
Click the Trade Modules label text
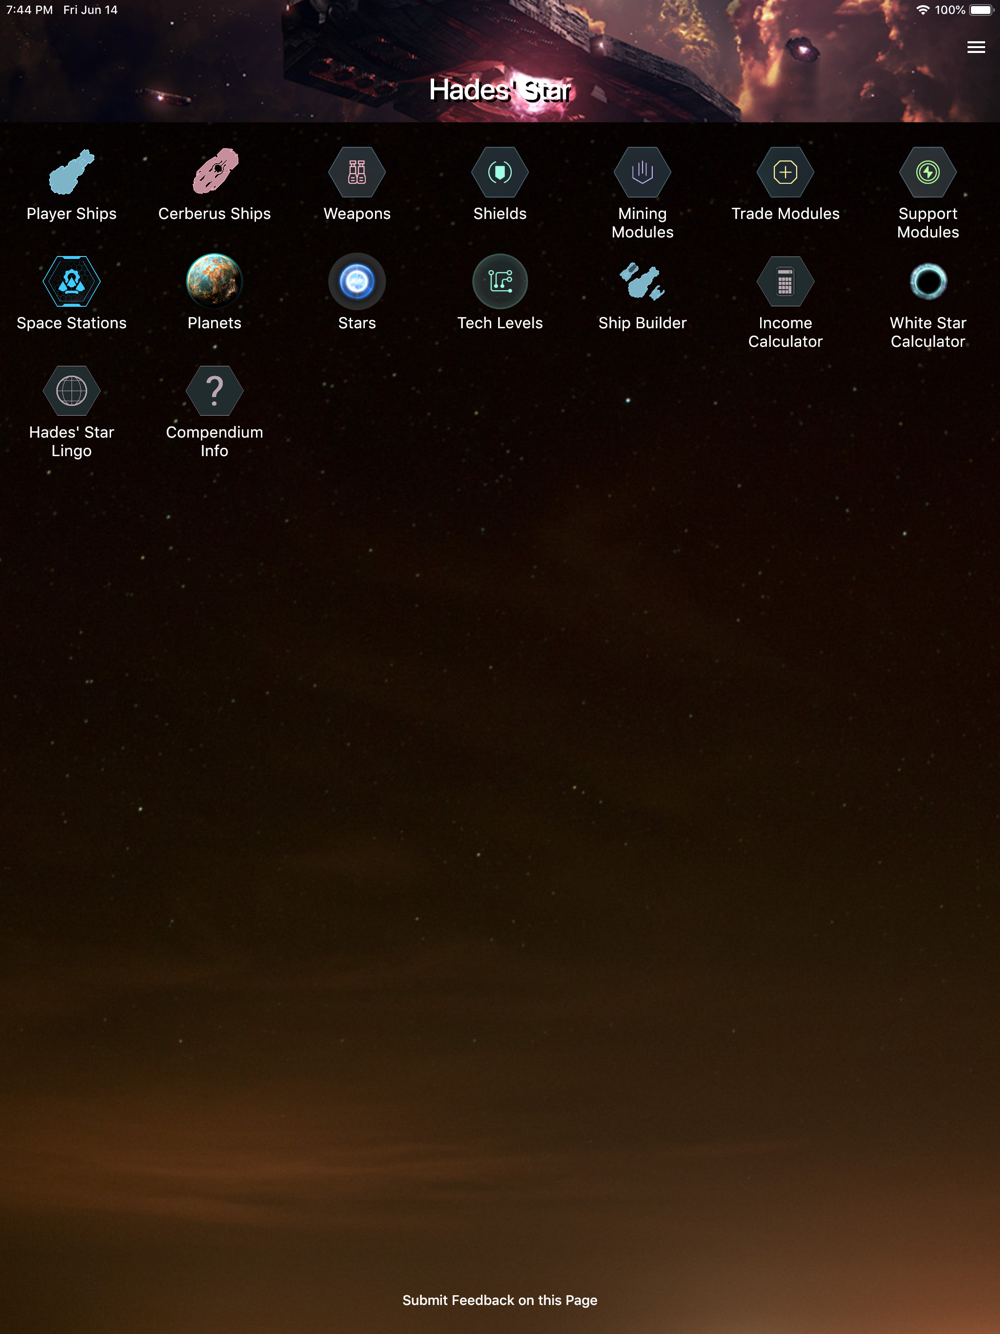[786, 214]
